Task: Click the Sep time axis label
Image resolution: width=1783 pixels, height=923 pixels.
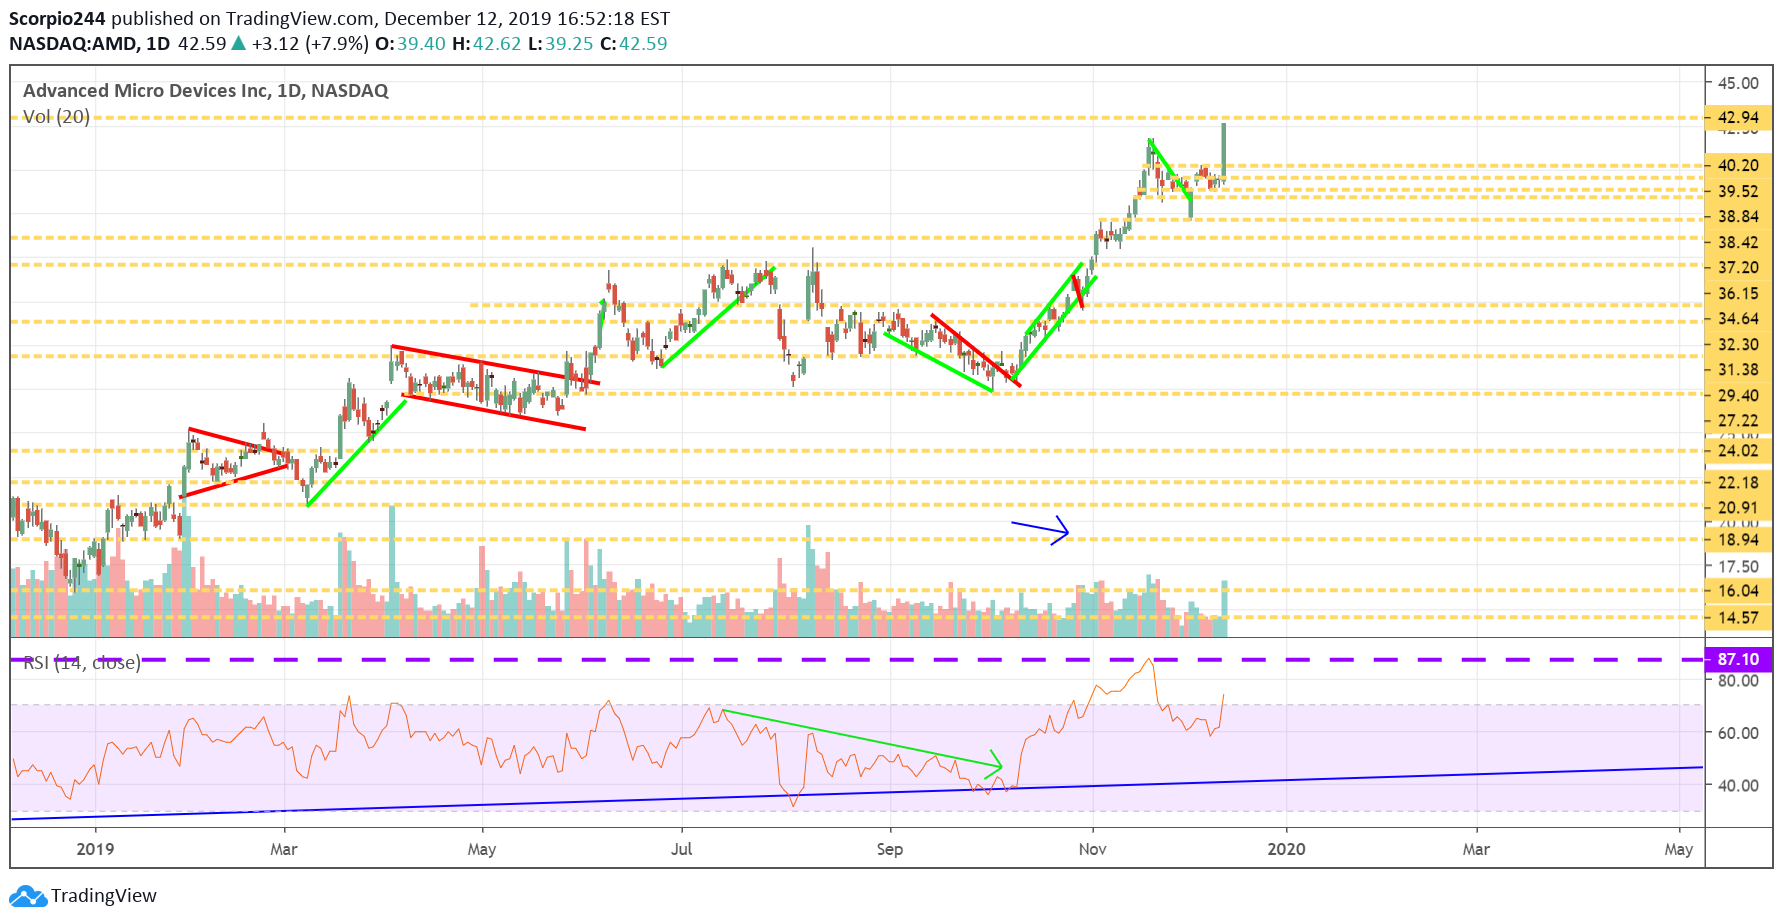Action: click(890, 849)
